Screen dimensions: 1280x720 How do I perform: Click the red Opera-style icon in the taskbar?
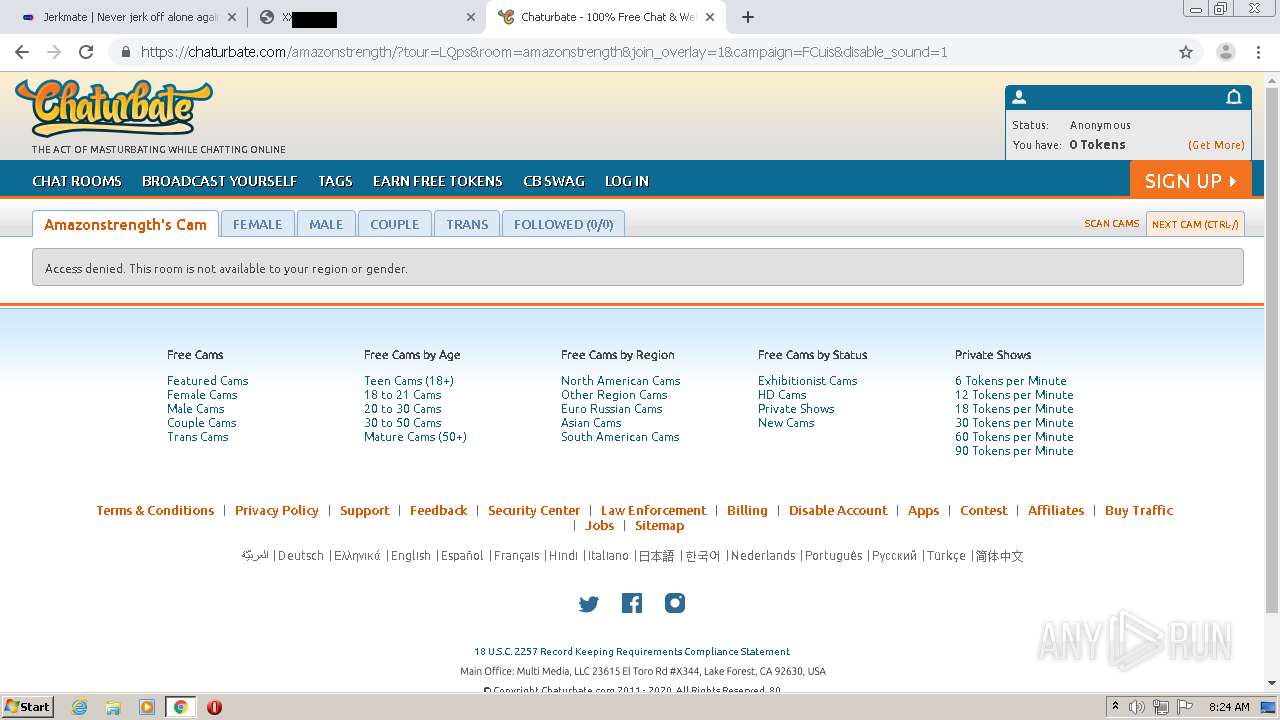click(x=214, y=707)
